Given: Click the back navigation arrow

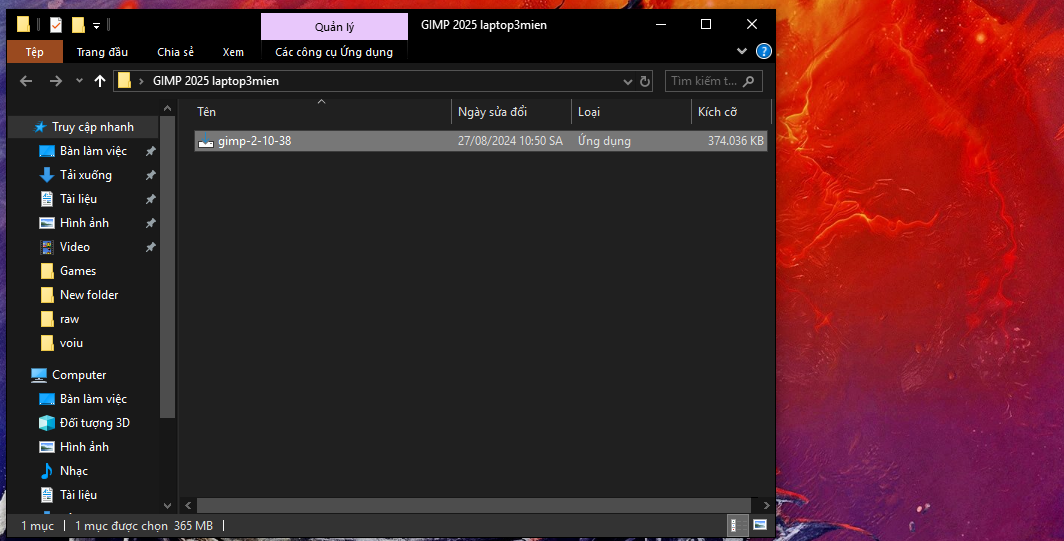Looking at the screenshot, I should point(26,81).
